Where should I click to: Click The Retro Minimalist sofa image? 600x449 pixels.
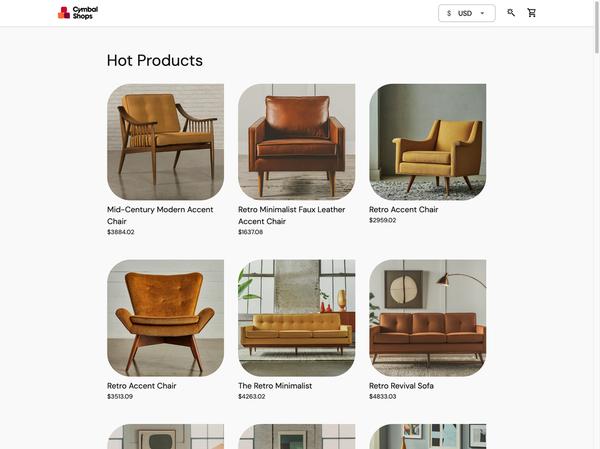click(297, 318)
